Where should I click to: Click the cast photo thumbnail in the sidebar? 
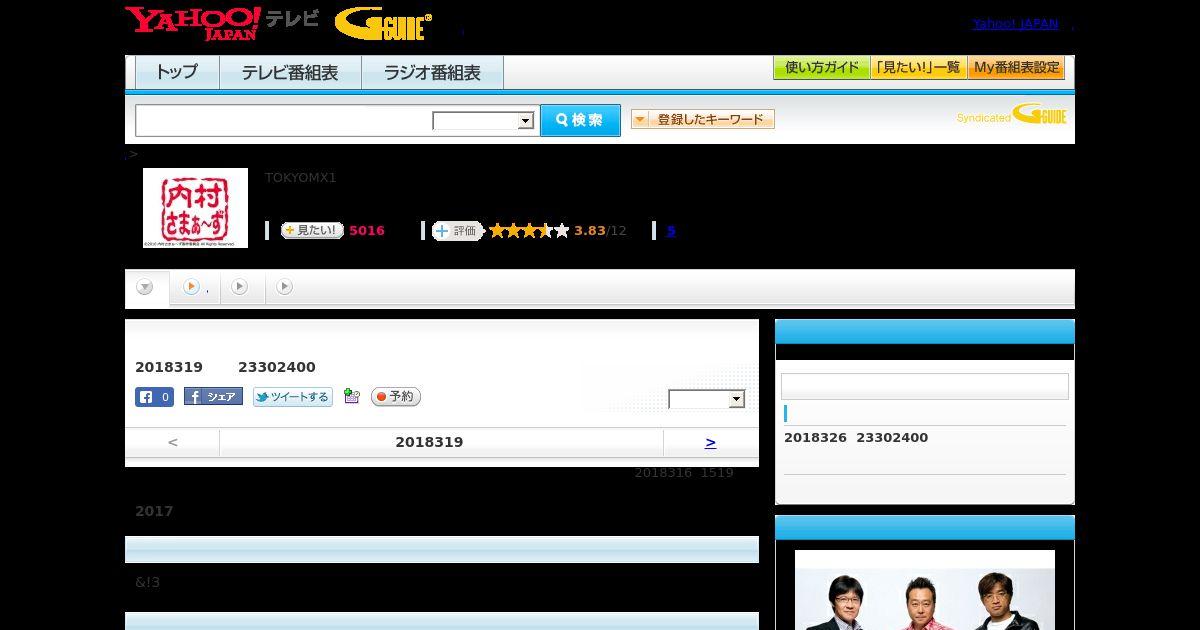(924, 590)
